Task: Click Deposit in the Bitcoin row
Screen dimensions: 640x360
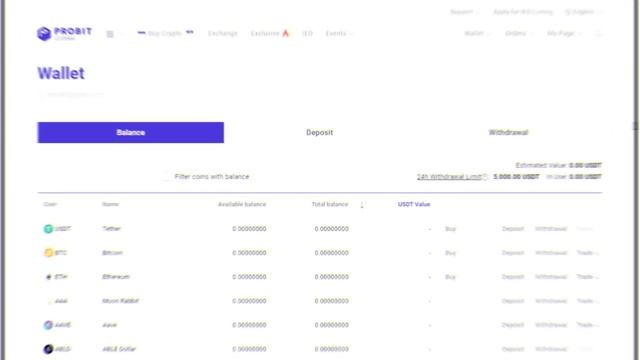Action: pyautogui.click(x=513, y=253)
